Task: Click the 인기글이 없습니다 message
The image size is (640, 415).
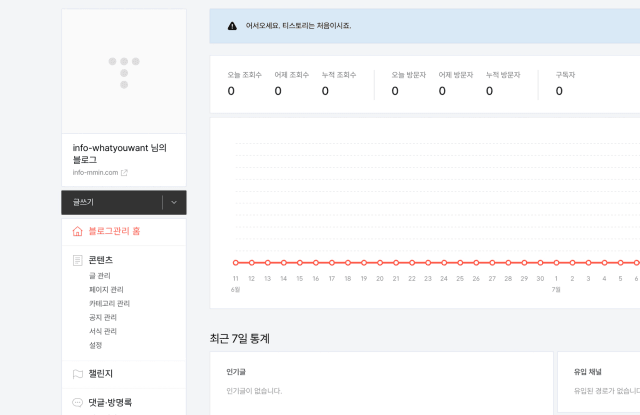Action: click(x=254, y=391)
